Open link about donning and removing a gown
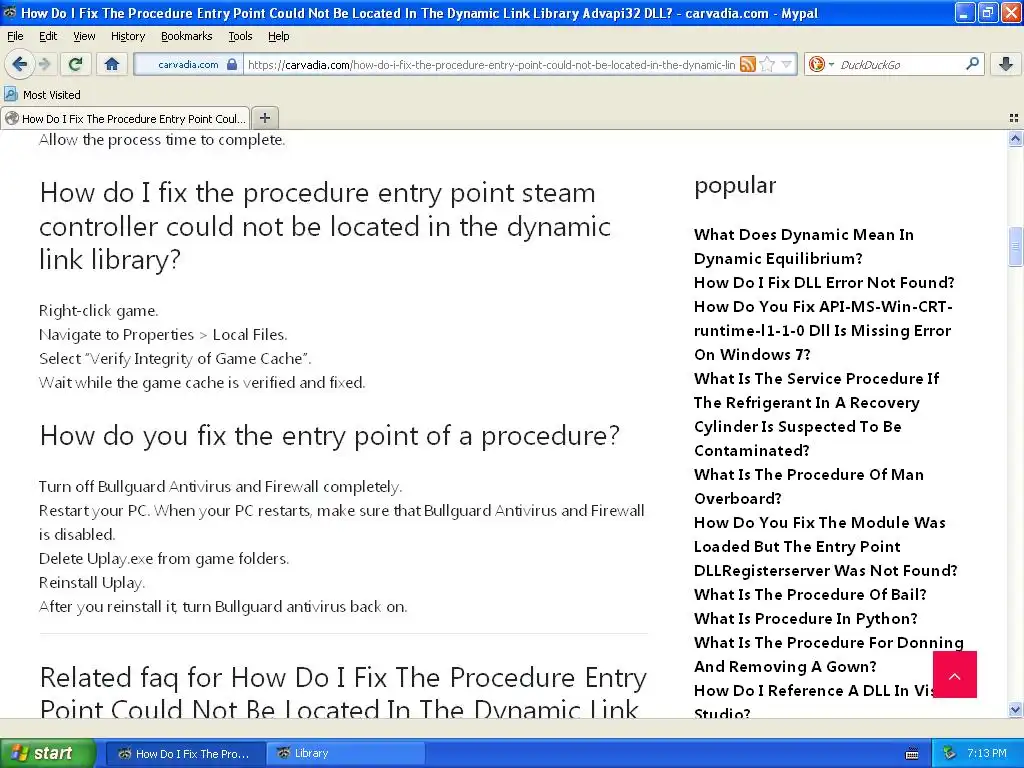 pos(828,654)
